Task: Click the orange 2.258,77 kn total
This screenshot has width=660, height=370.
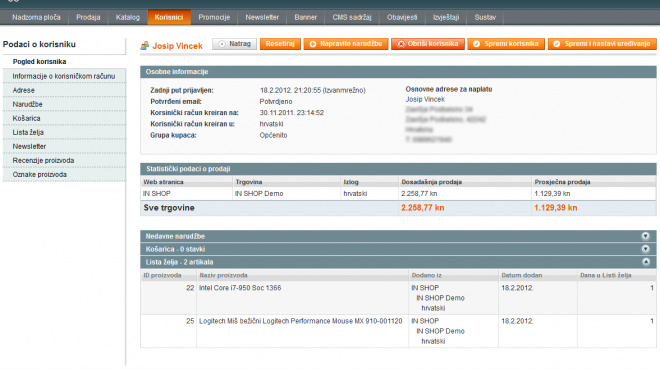Action: click(422, 208)
